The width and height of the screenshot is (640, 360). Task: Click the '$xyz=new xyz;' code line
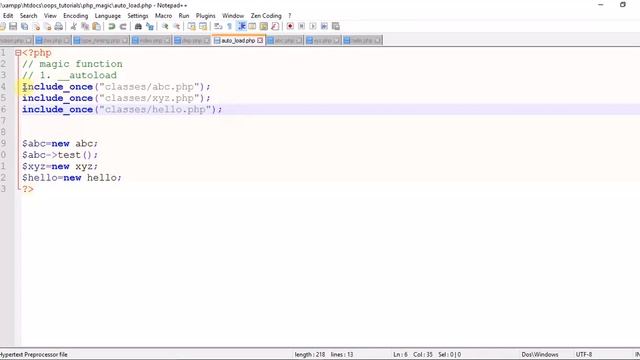pyautogui.click(x=60, y=167)
